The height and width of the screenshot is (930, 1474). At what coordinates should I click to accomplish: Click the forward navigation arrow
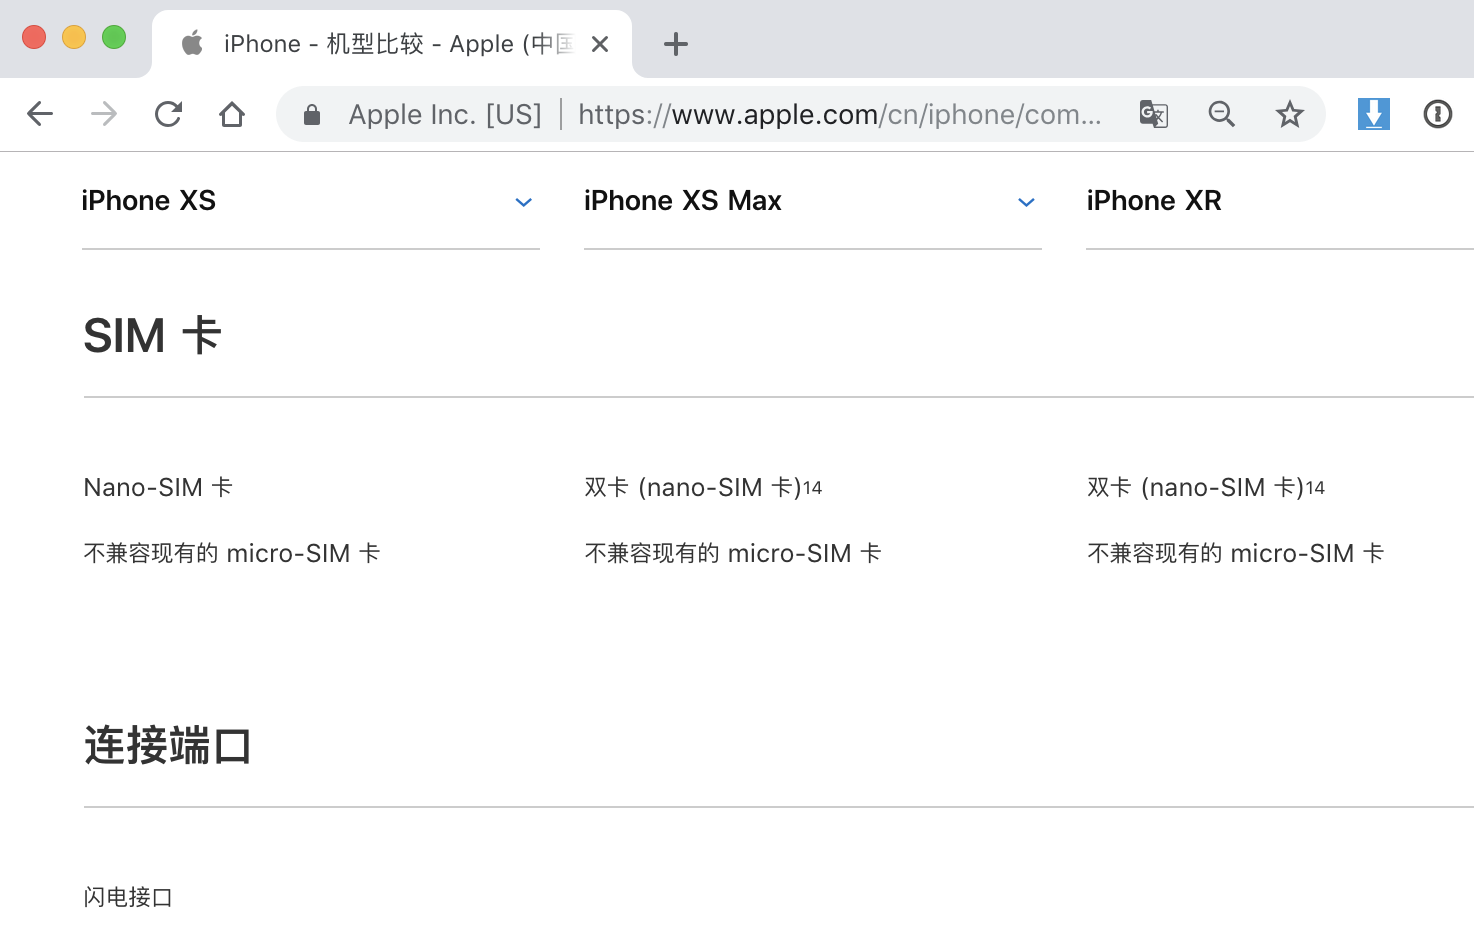[104, 114]
